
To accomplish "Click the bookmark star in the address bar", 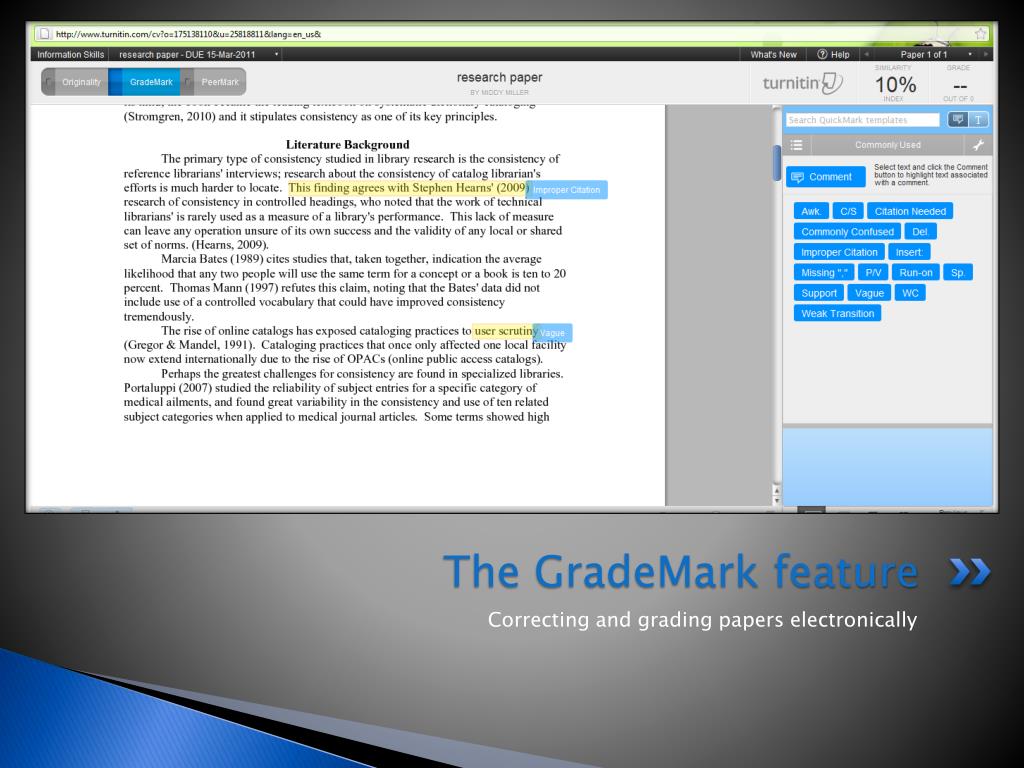I will pyautogui.click(x=980, y=33).
